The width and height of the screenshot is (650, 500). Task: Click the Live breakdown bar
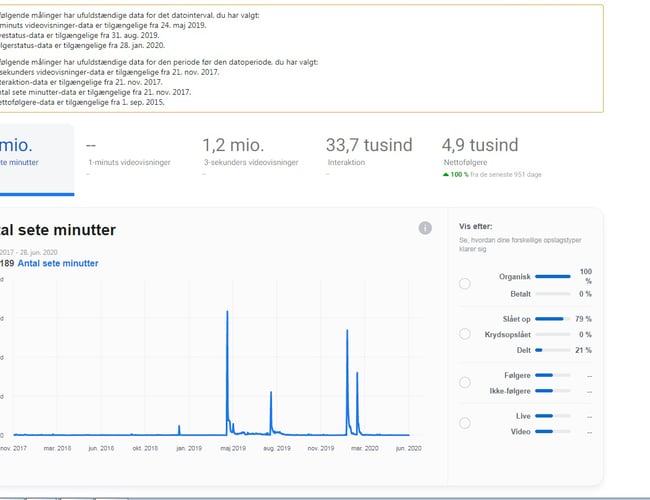click(553, 415)
